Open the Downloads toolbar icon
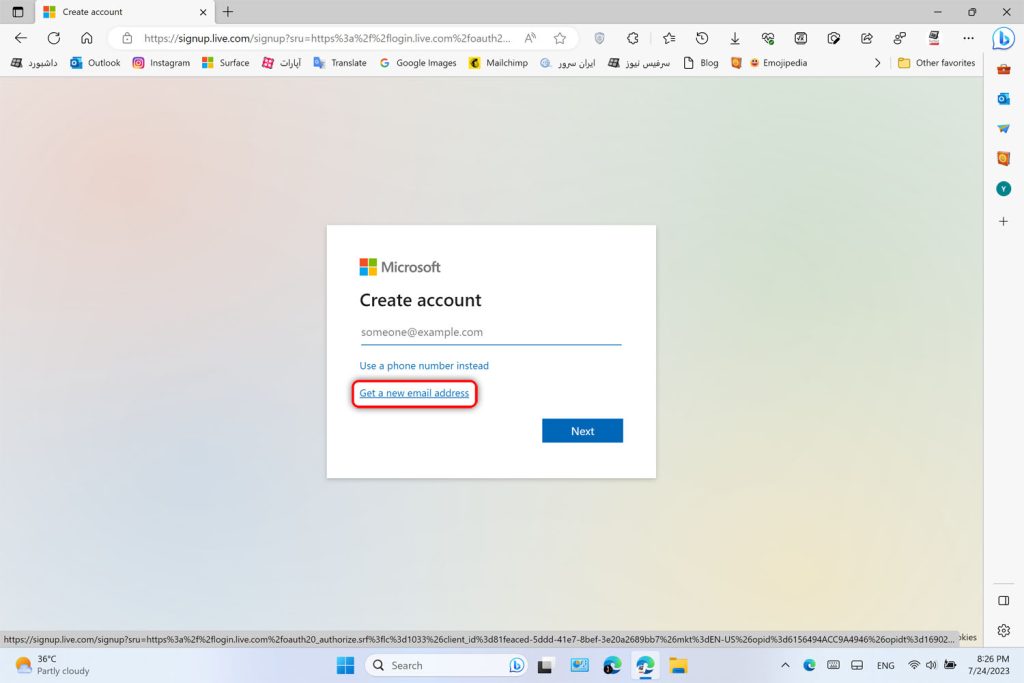 point(735,38)
